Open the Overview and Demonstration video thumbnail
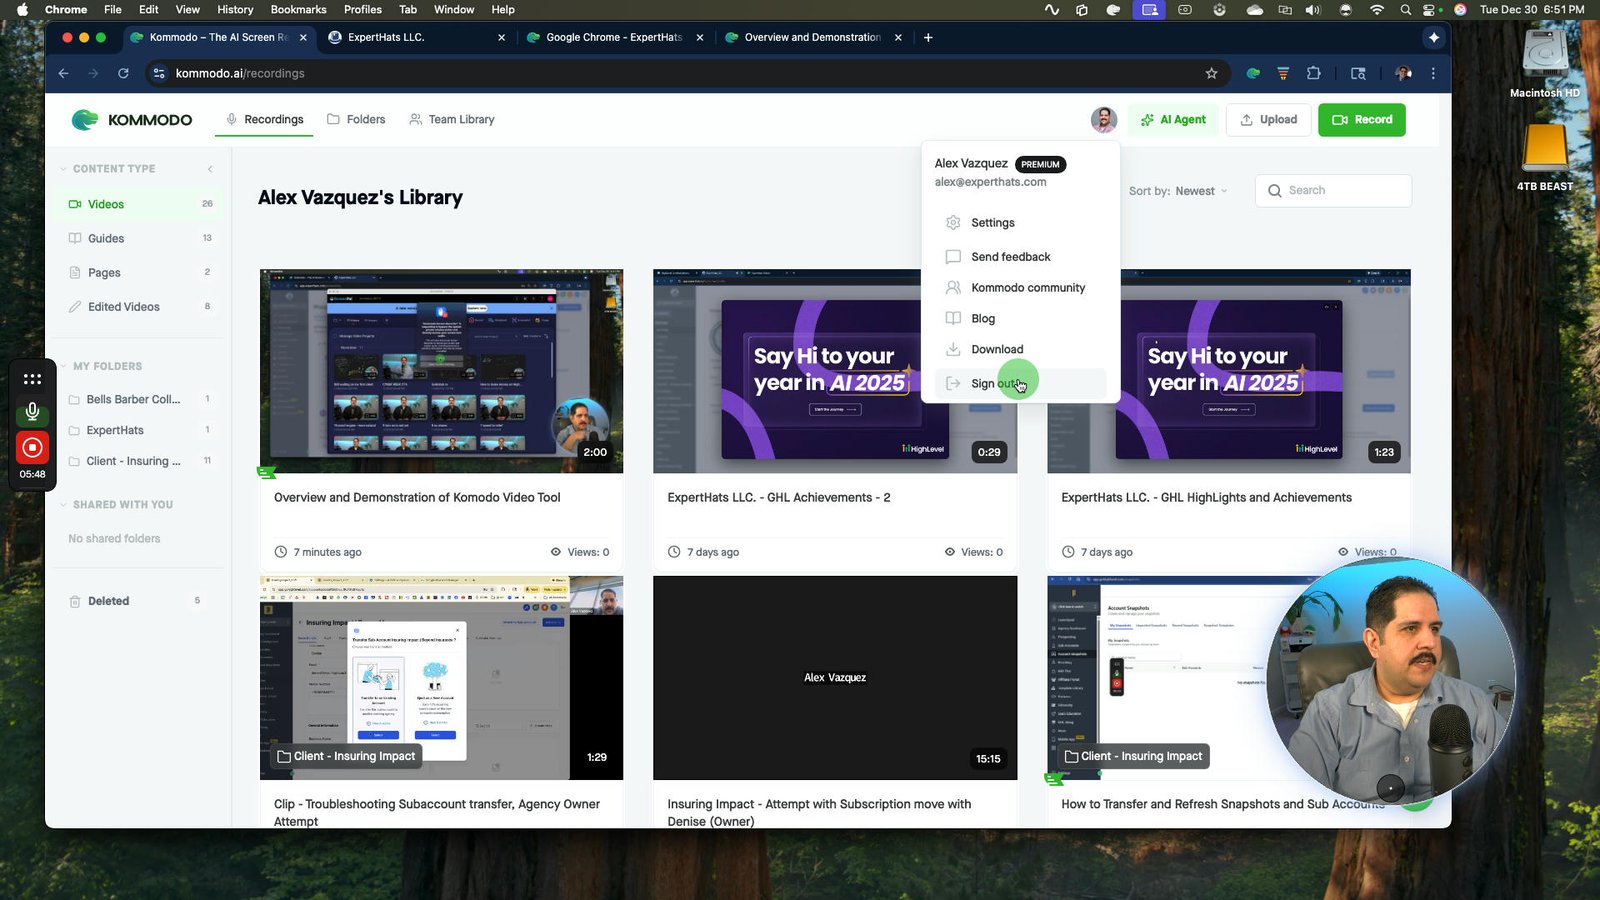This screenshot has height=900, width=1600. [441, 371]
